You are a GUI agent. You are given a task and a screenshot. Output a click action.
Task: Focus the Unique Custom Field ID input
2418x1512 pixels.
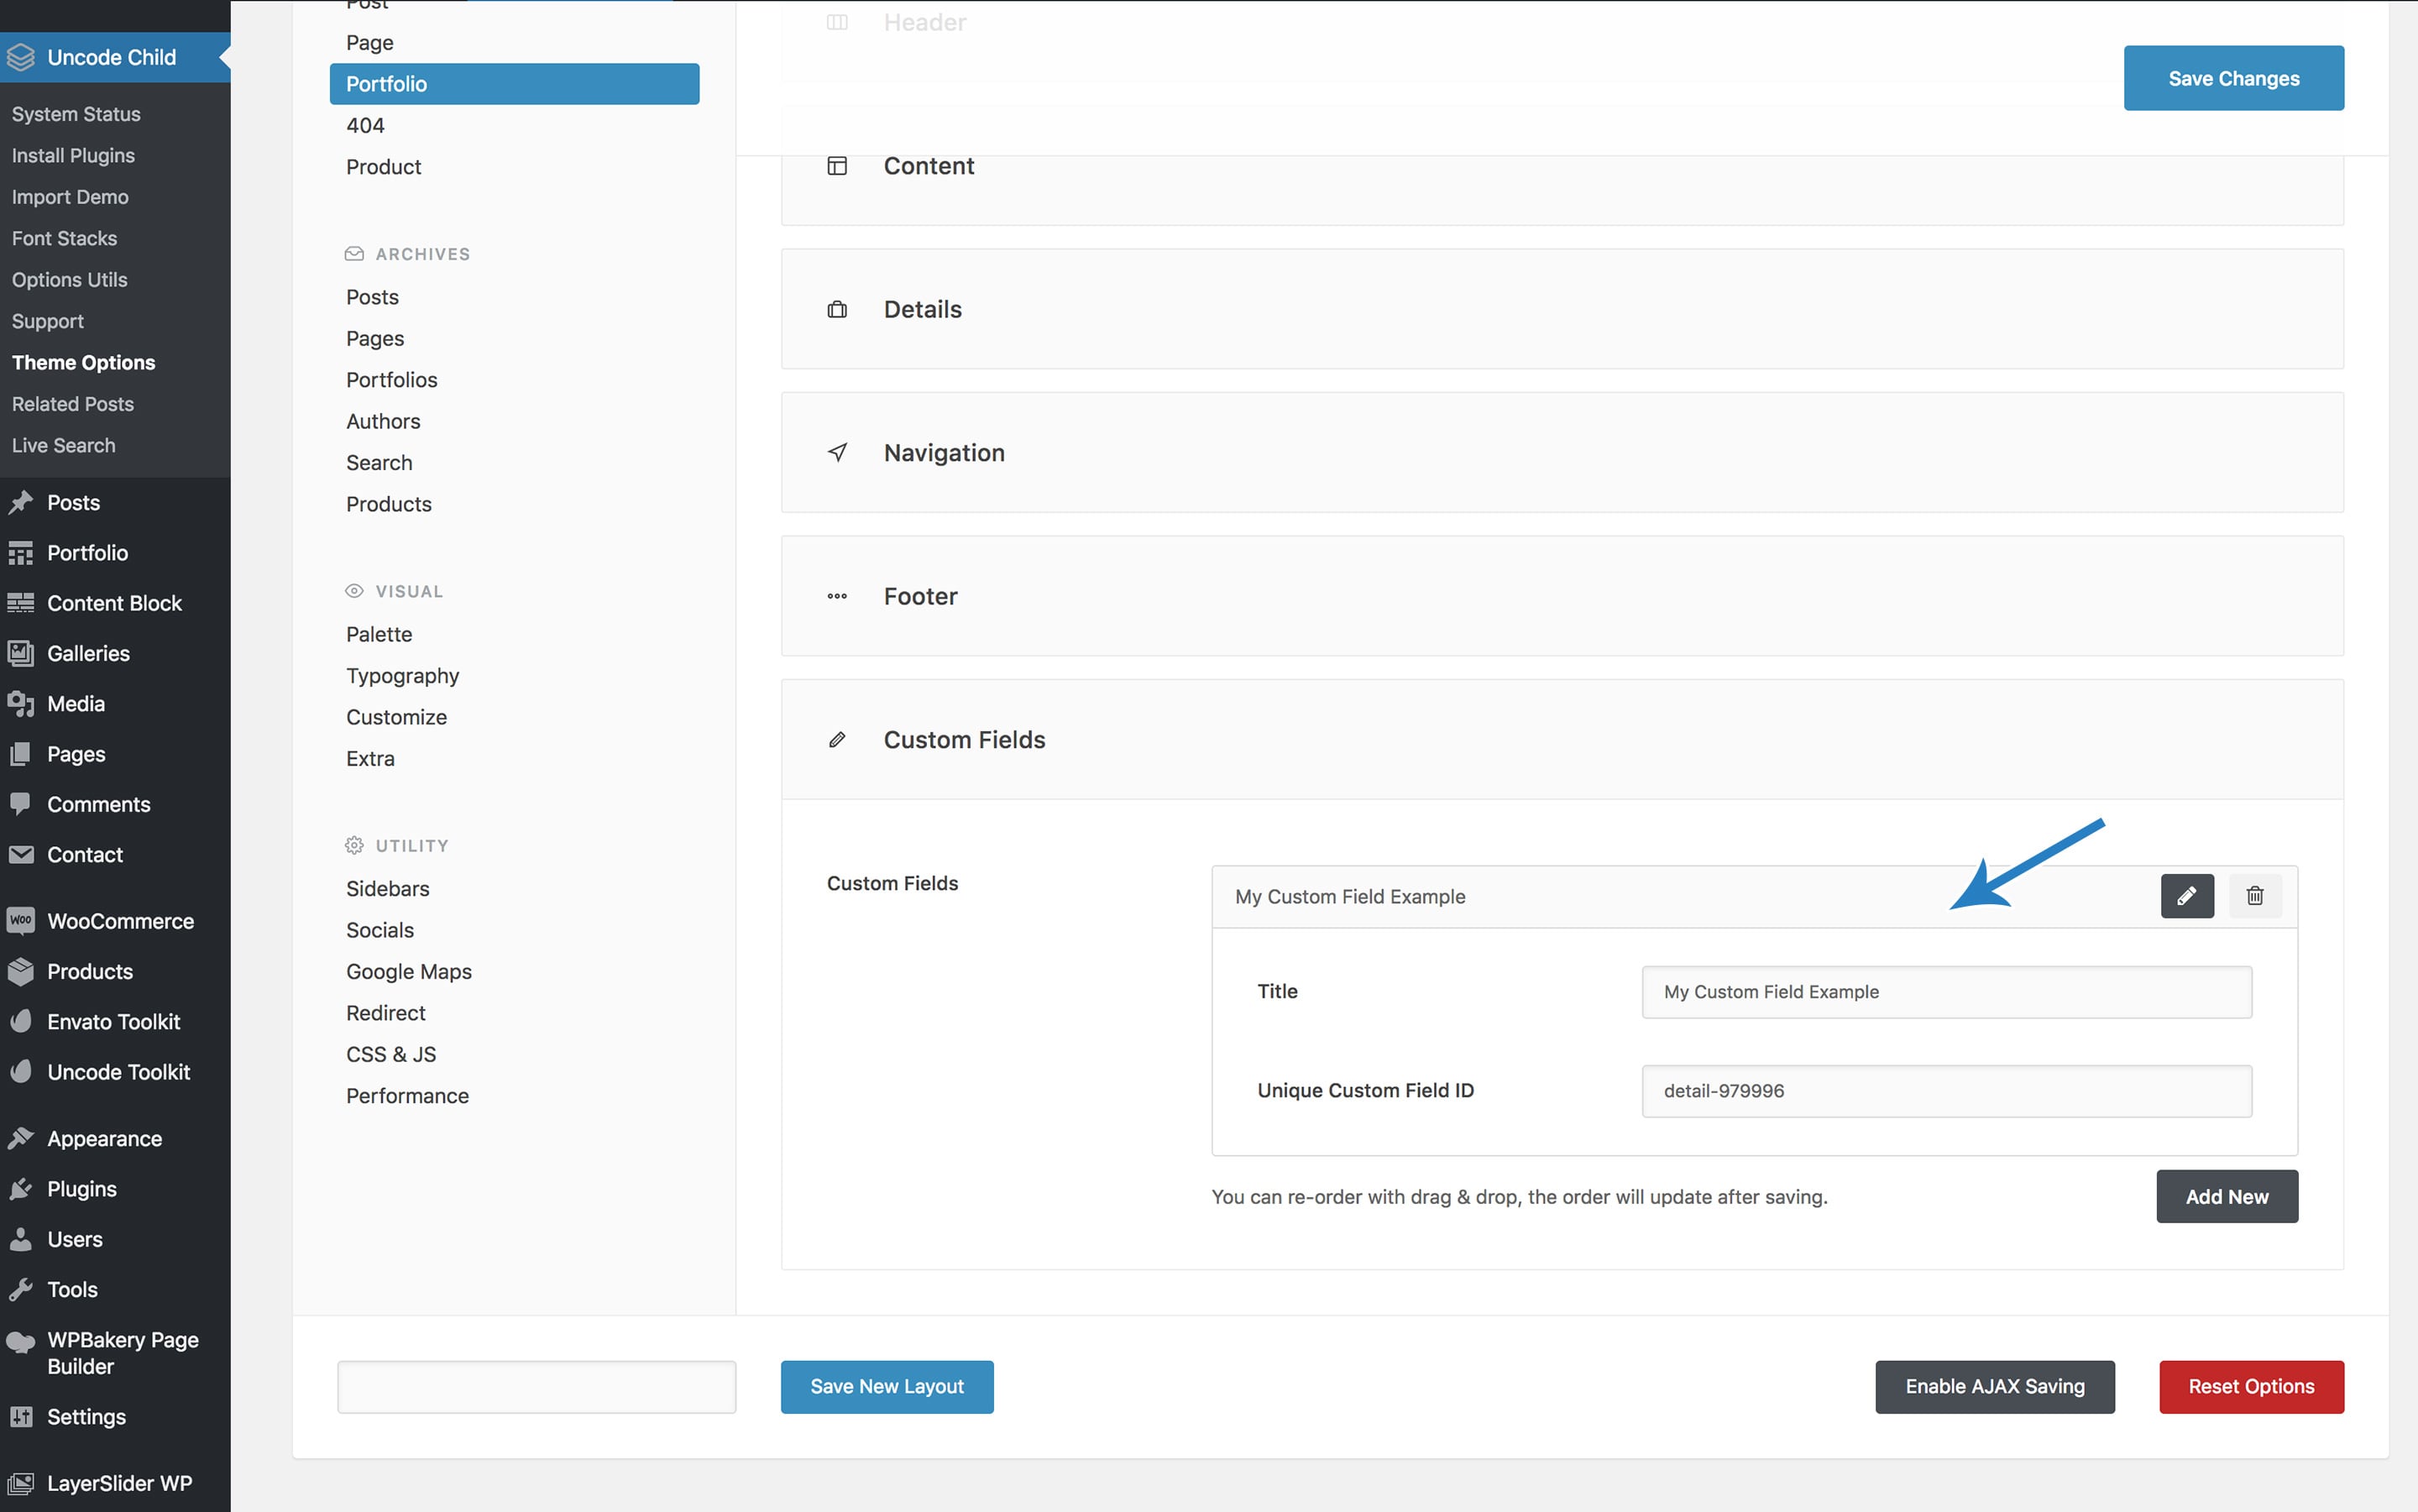pyautogui.click(x=1946, y=1090)
